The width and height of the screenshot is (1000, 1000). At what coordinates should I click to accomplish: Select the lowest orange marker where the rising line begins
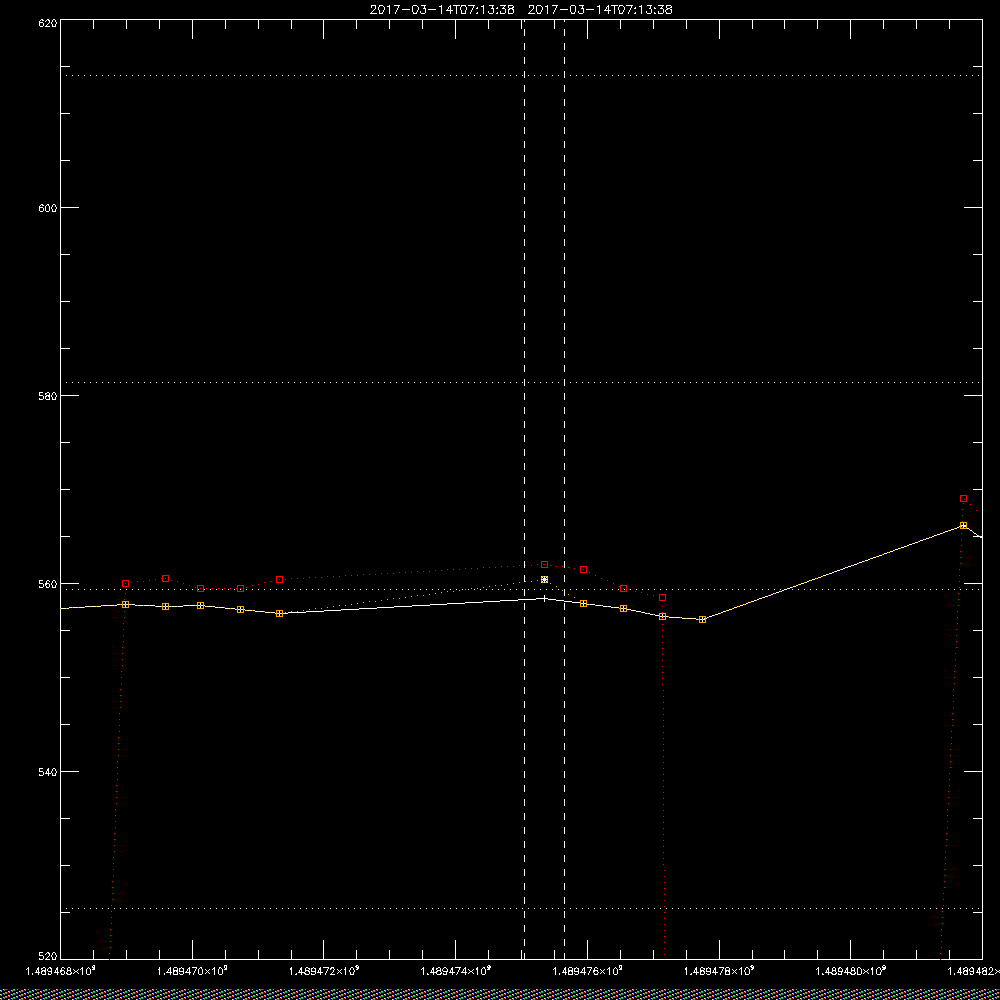pyautogui.click(x=702, y=619)
